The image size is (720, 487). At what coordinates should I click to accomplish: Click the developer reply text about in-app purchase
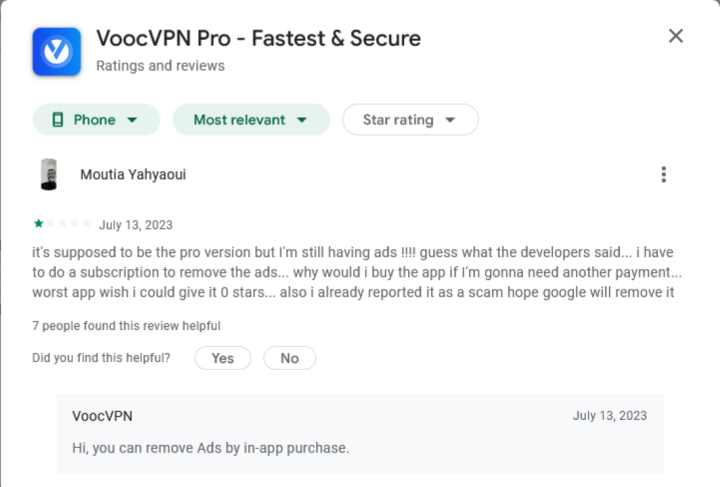(x=211, y=448)
